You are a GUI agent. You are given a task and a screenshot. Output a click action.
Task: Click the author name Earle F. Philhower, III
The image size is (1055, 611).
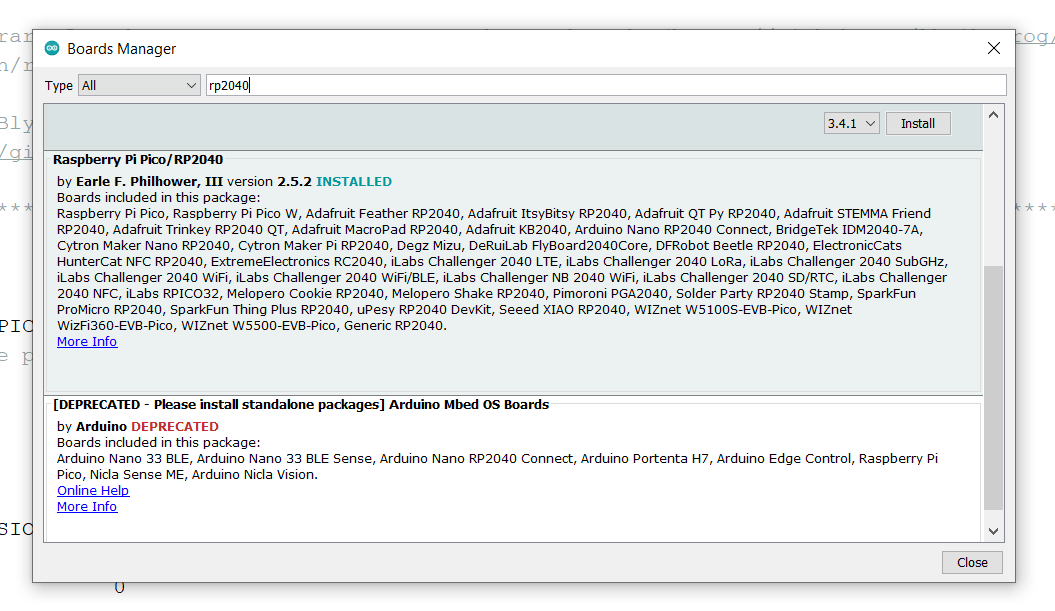149,182
